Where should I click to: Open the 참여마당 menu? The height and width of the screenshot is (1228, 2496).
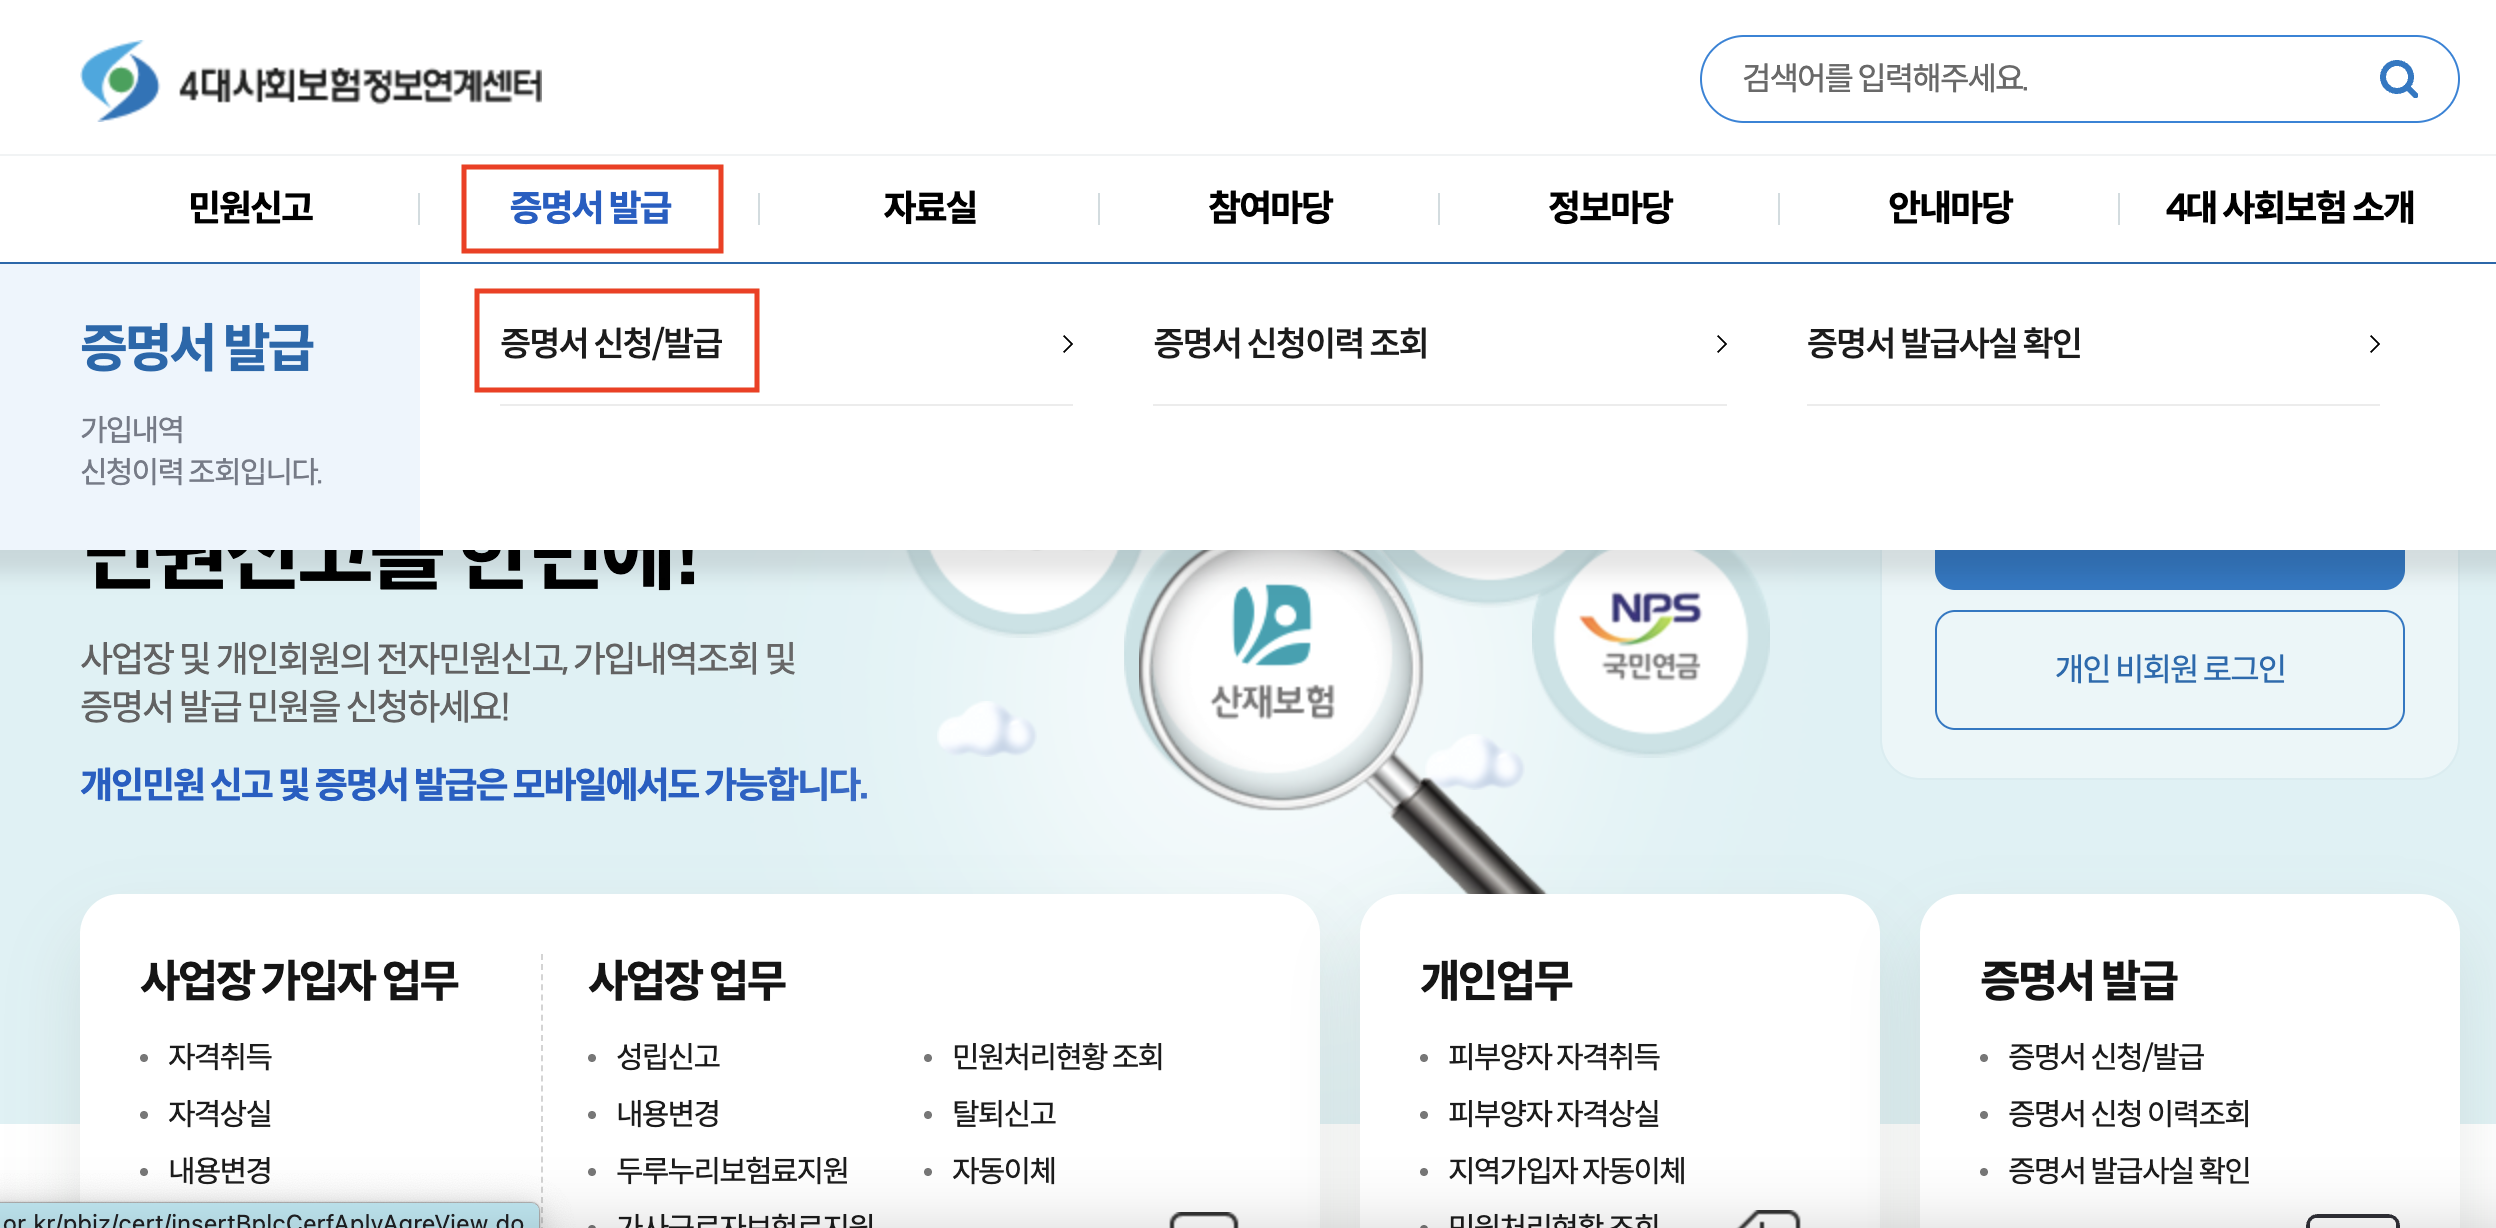pos(1270,208)
